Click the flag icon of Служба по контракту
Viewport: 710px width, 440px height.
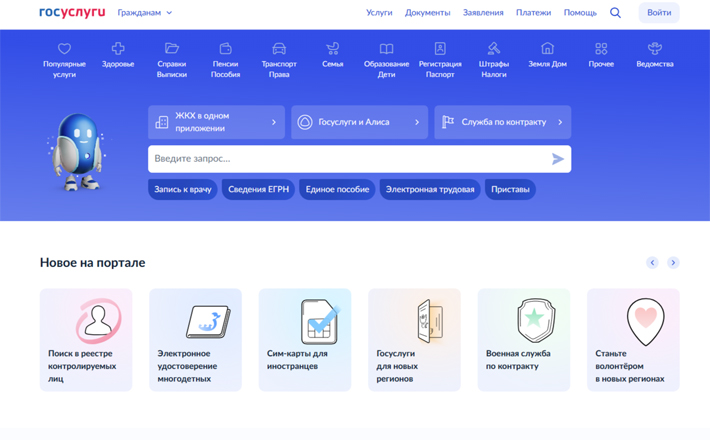tap(448, 122)
